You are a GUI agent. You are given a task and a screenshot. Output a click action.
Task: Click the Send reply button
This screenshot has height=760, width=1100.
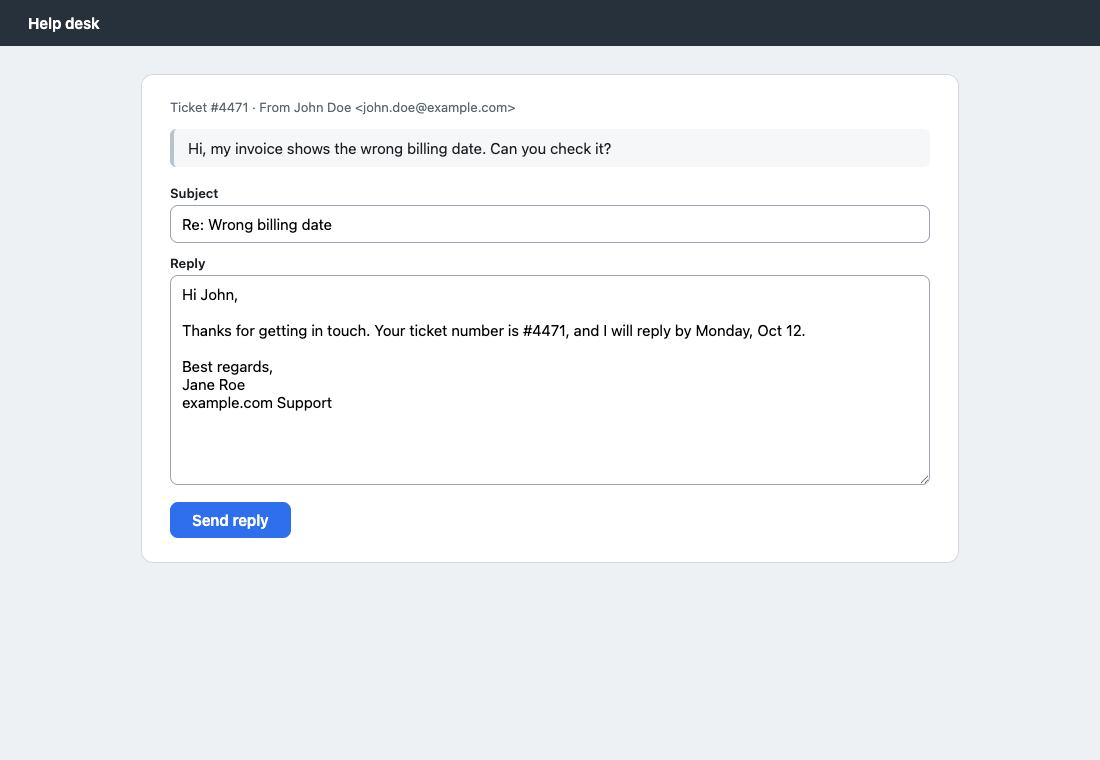click(230, 520)
